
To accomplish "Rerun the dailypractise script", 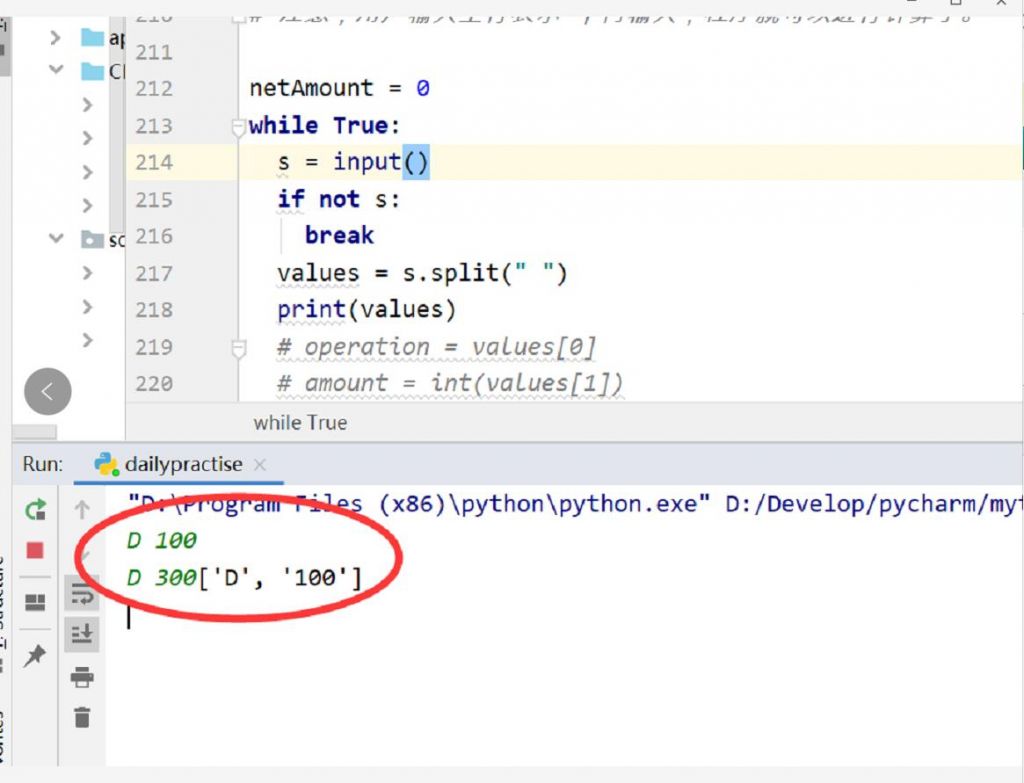I will coord(36,511).
